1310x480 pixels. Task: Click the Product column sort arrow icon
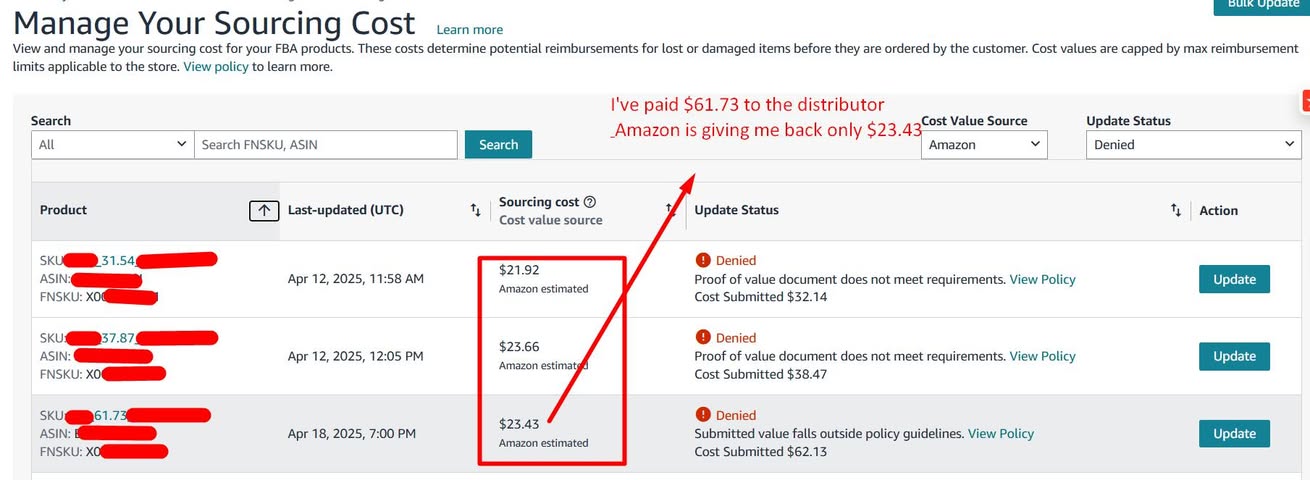(264, 210)
